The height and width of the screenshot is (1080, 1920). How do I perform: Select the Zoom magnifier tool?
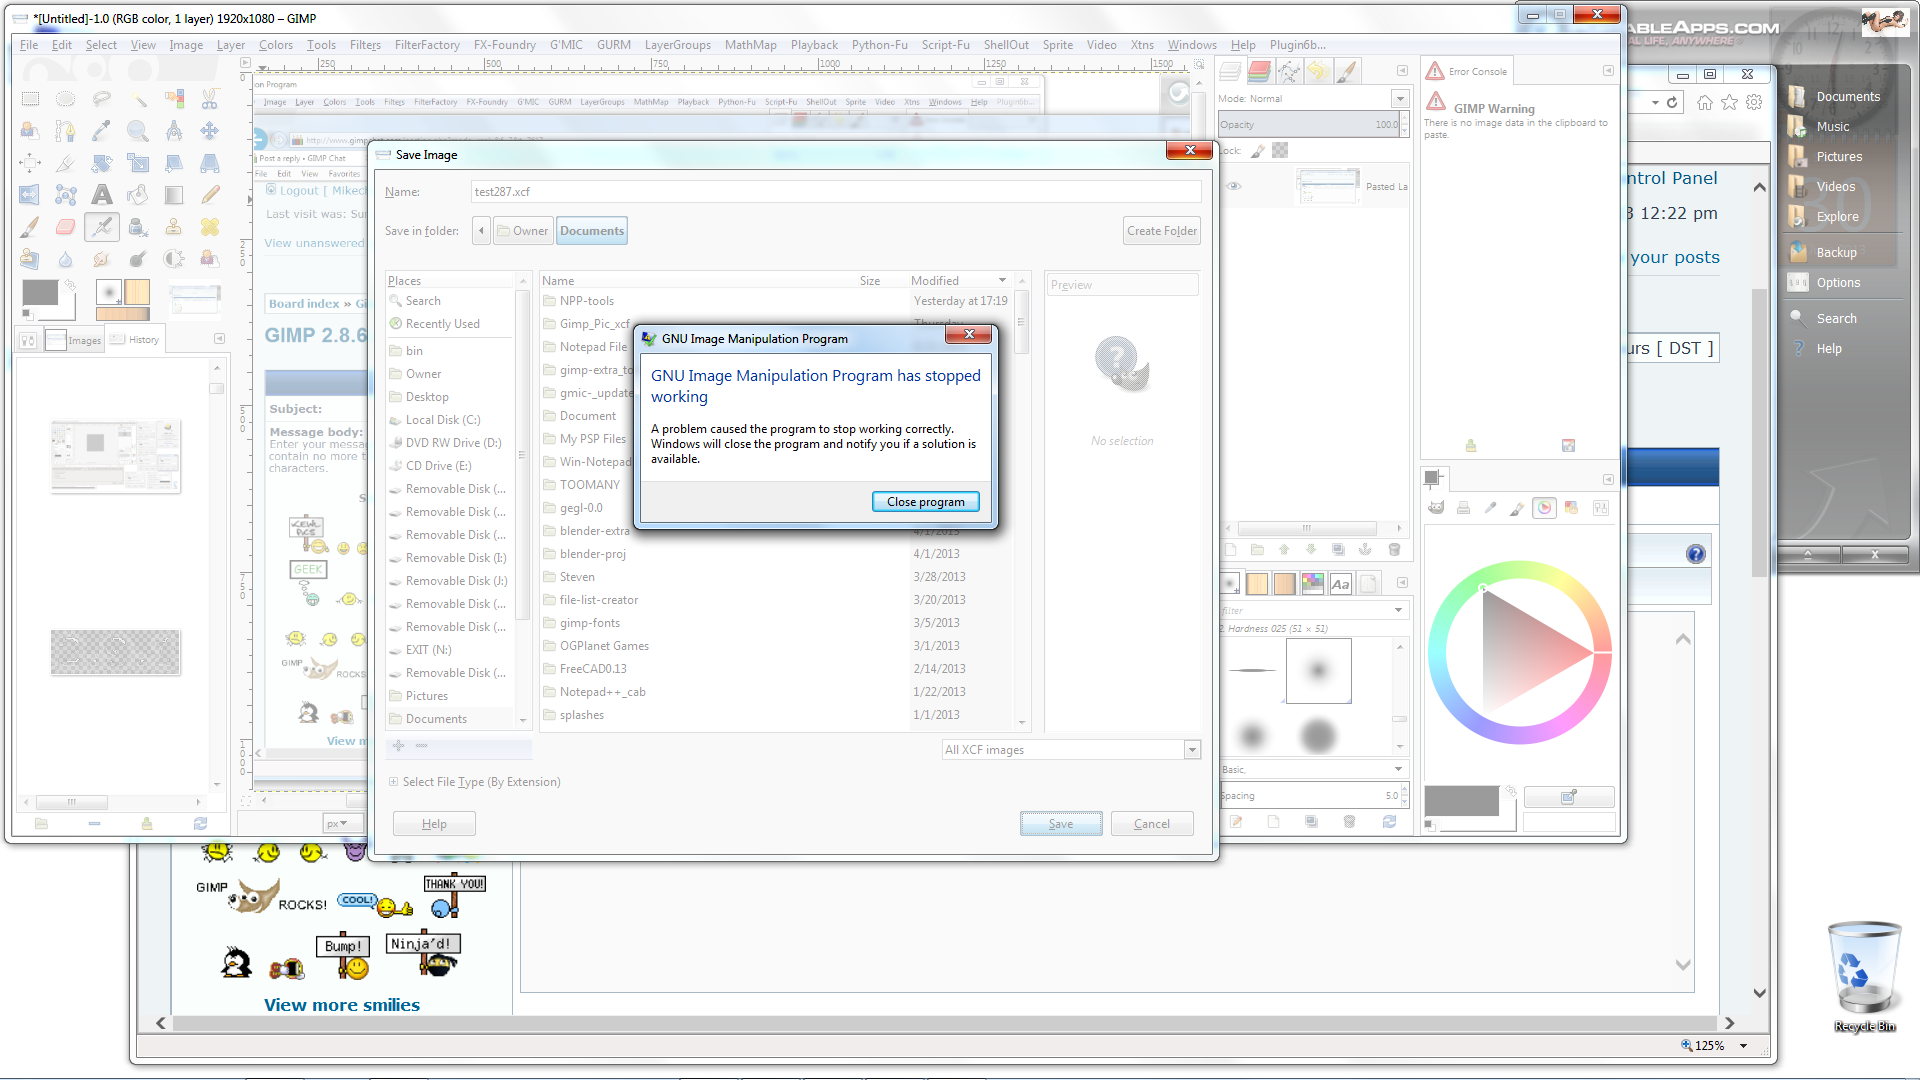coord(138,131)
